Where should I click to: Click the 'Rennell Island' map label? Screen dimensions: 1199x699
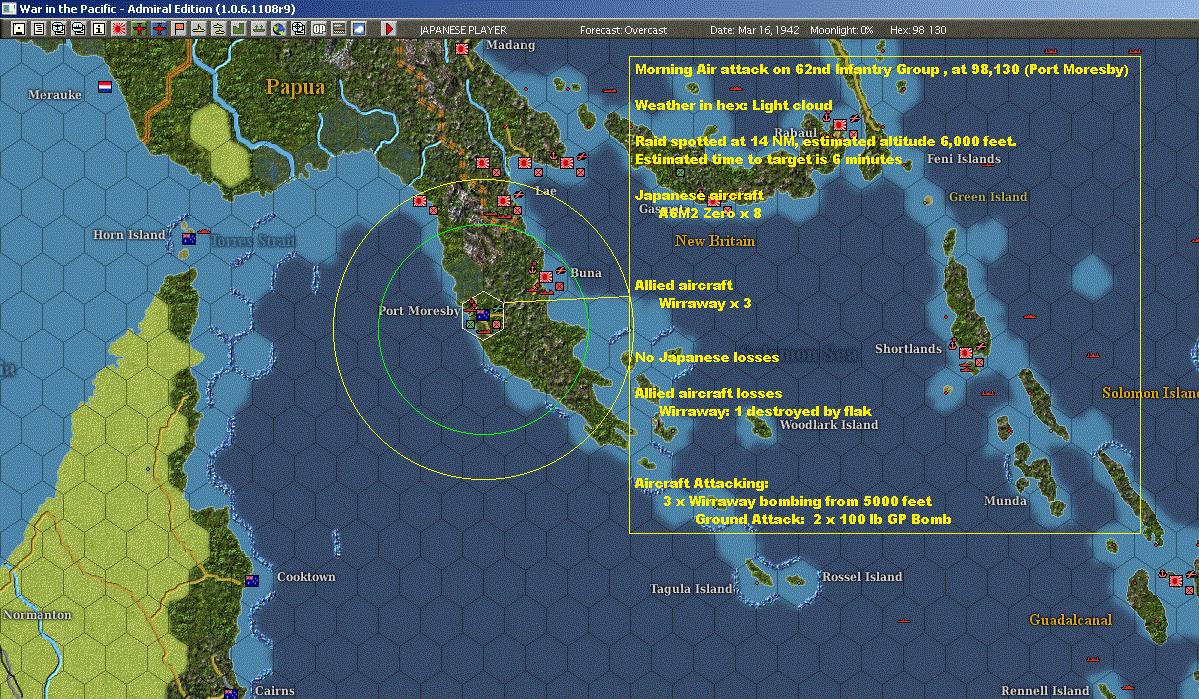click(x=1045, y=691)
